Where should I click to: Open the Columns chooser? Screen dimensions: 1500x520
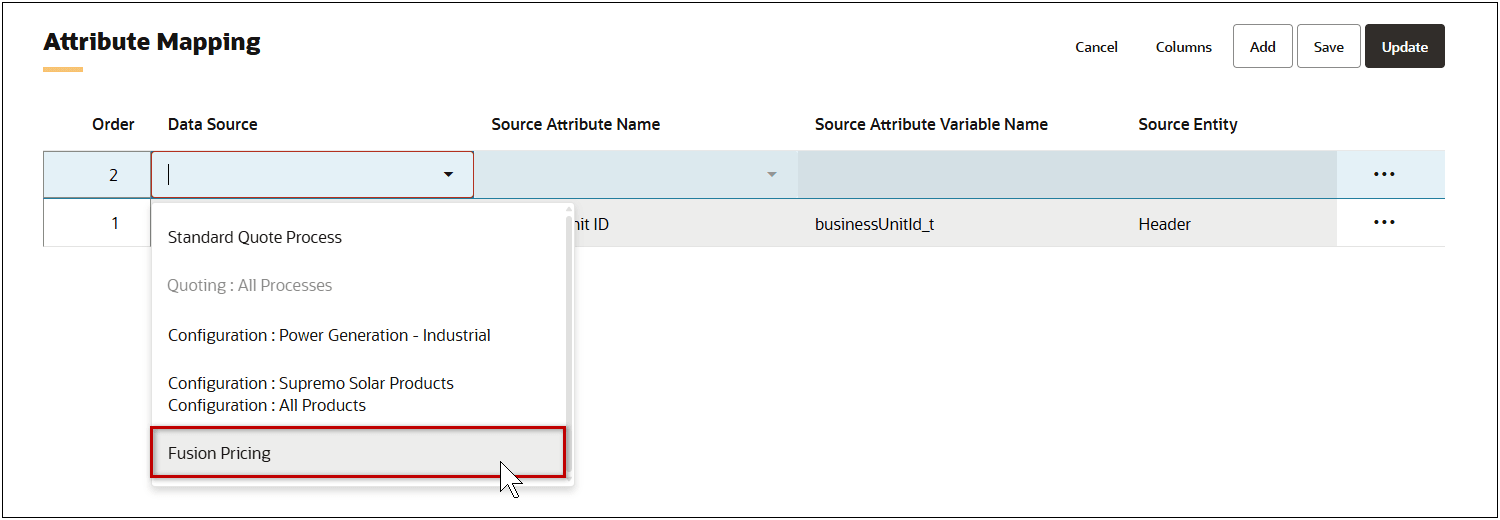click(x=1184, y=47)
